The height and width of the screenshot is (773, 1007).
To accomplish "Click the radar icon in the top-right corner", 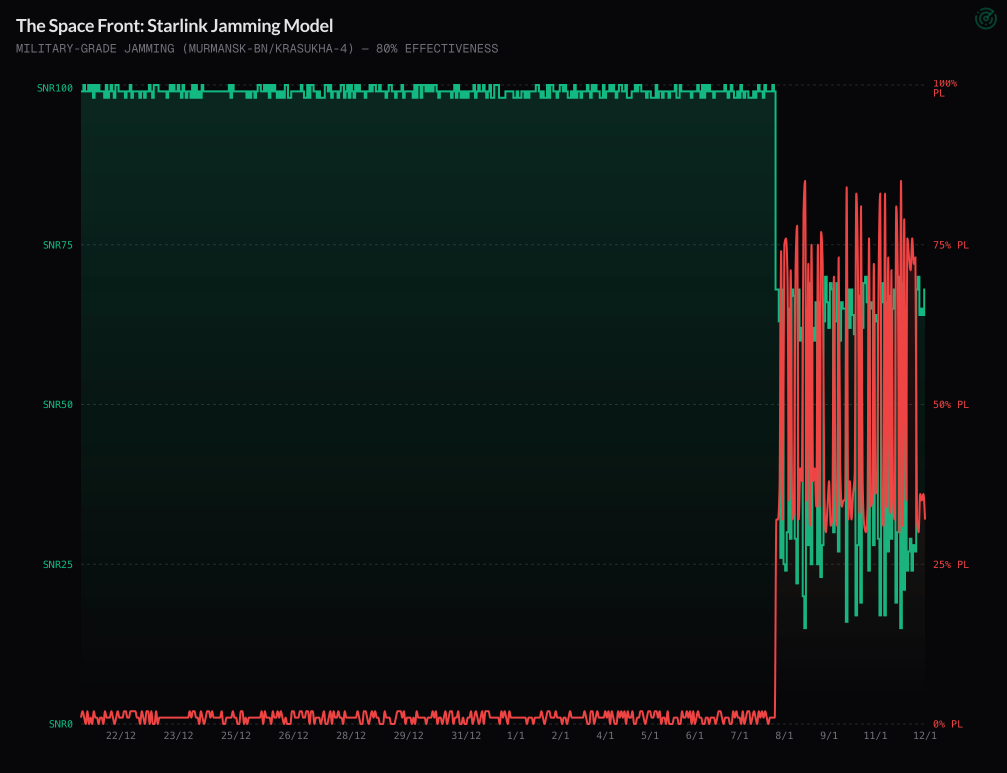I will 985,19.
